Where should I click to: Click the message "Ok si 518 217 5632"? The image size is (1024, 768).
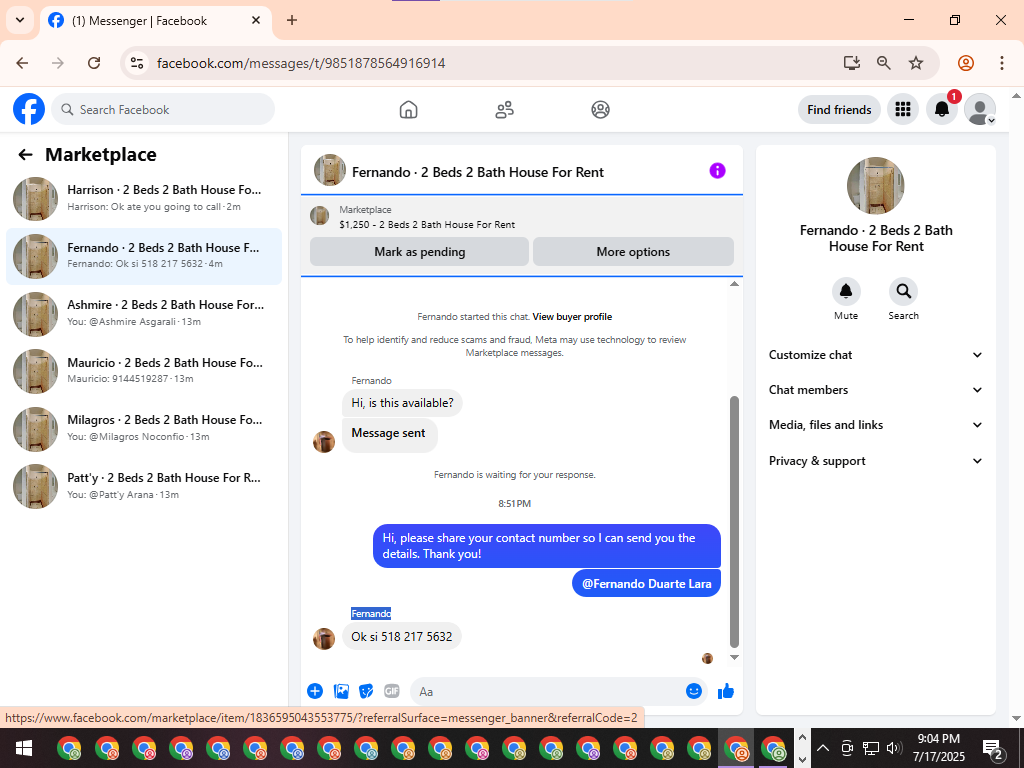pos(402,637)
